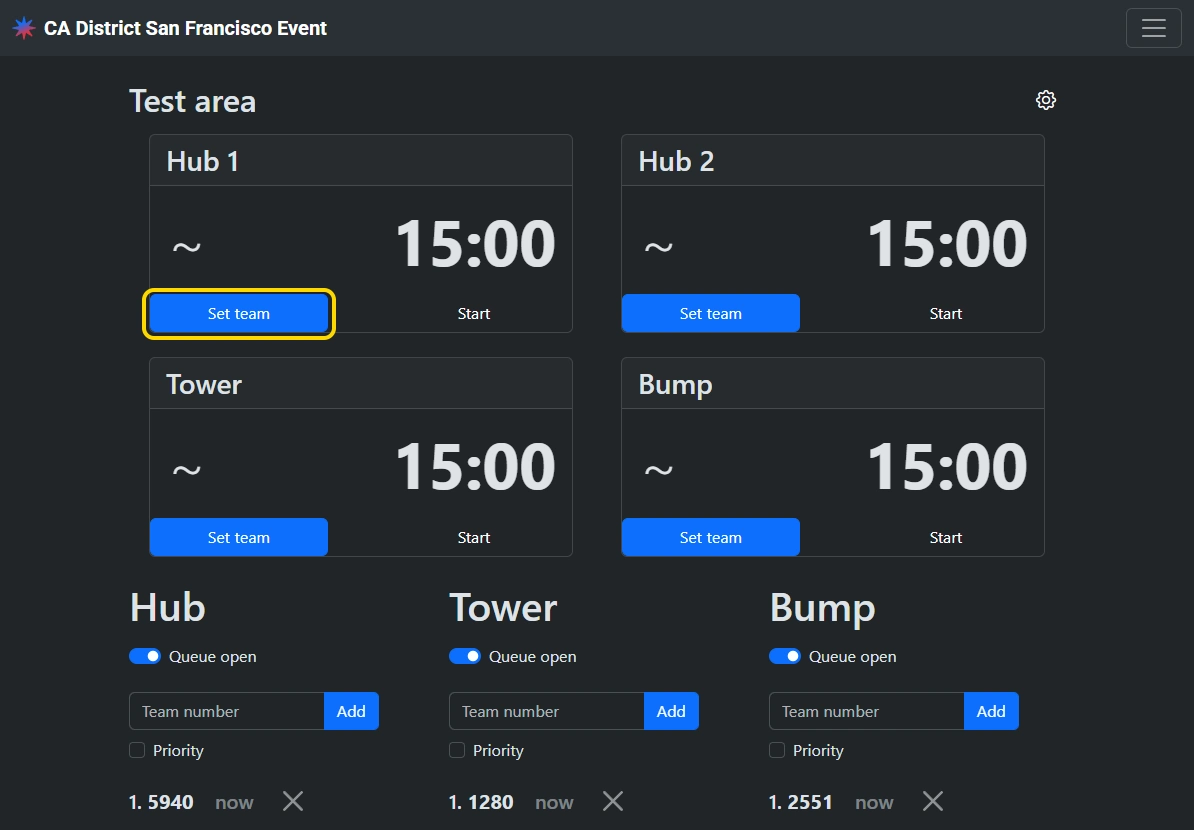Remove team 5940 from Hub queue
This screenshot has width=1194, height=830.
tap(293, 801)
